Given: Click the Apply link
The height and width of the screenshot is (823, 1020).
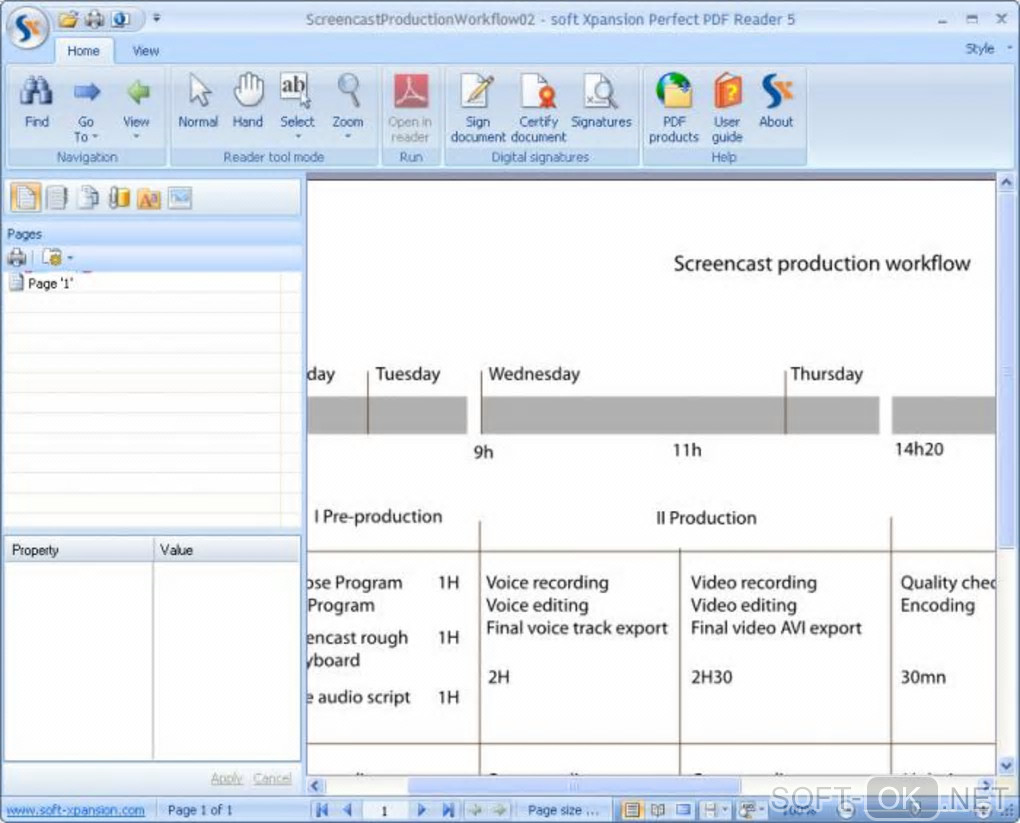Looking at the screenshot, I should pos(226,778).
